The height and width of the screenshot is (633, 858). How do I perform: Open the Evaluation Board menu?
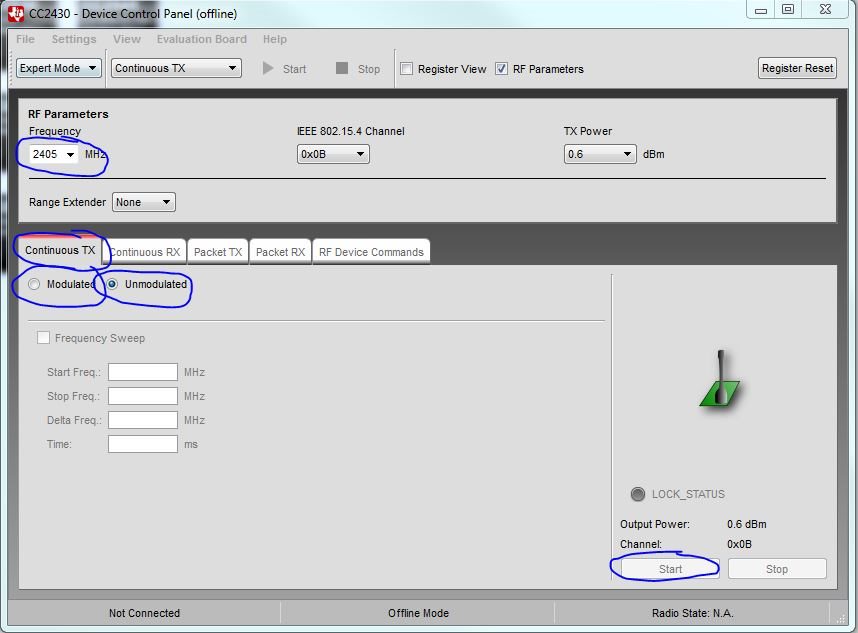(201, 39)
